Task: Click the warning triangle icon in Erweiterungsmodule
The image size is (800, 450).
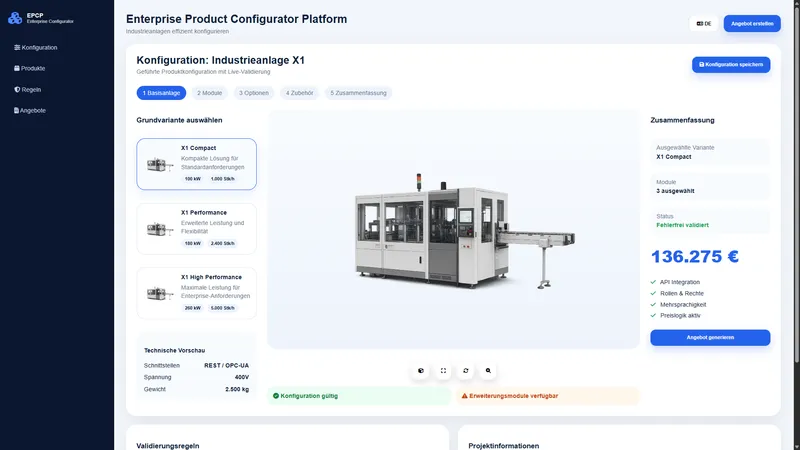Action: point(465,396)
